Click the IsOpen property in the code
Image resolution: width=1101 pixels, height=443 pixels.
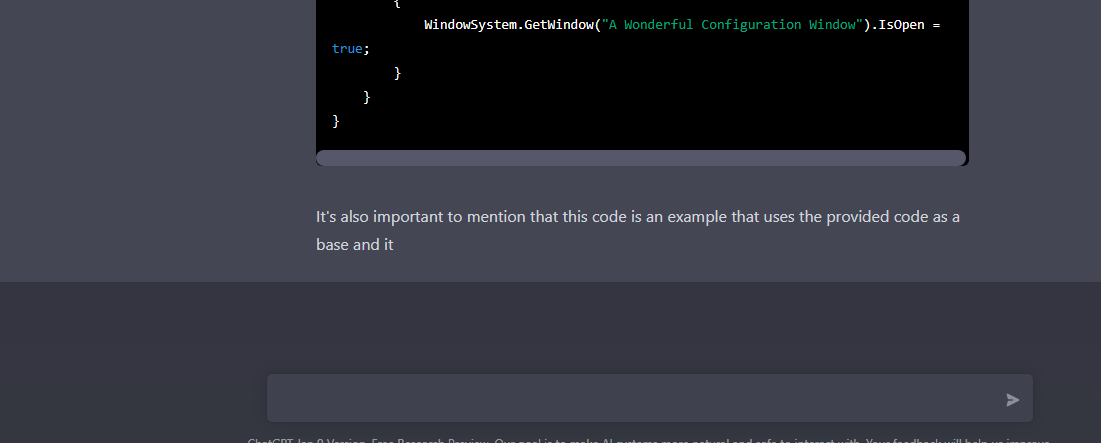coord(901,25)
